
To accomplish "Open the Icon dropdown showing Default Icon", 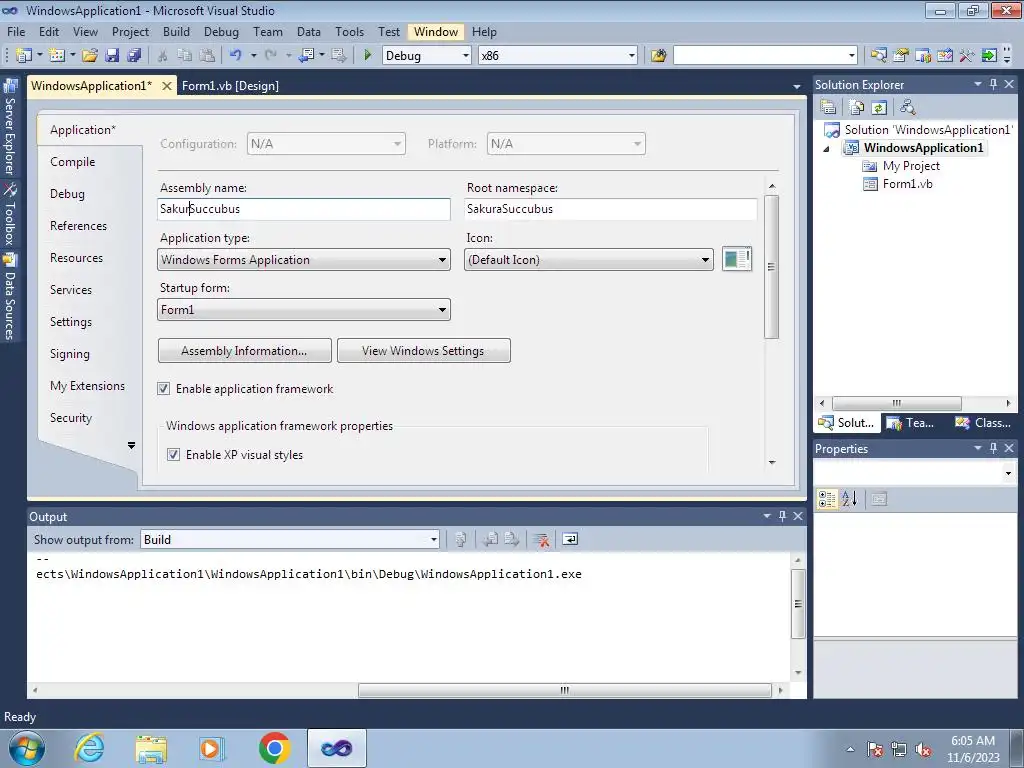I will (x=588, y=260).
